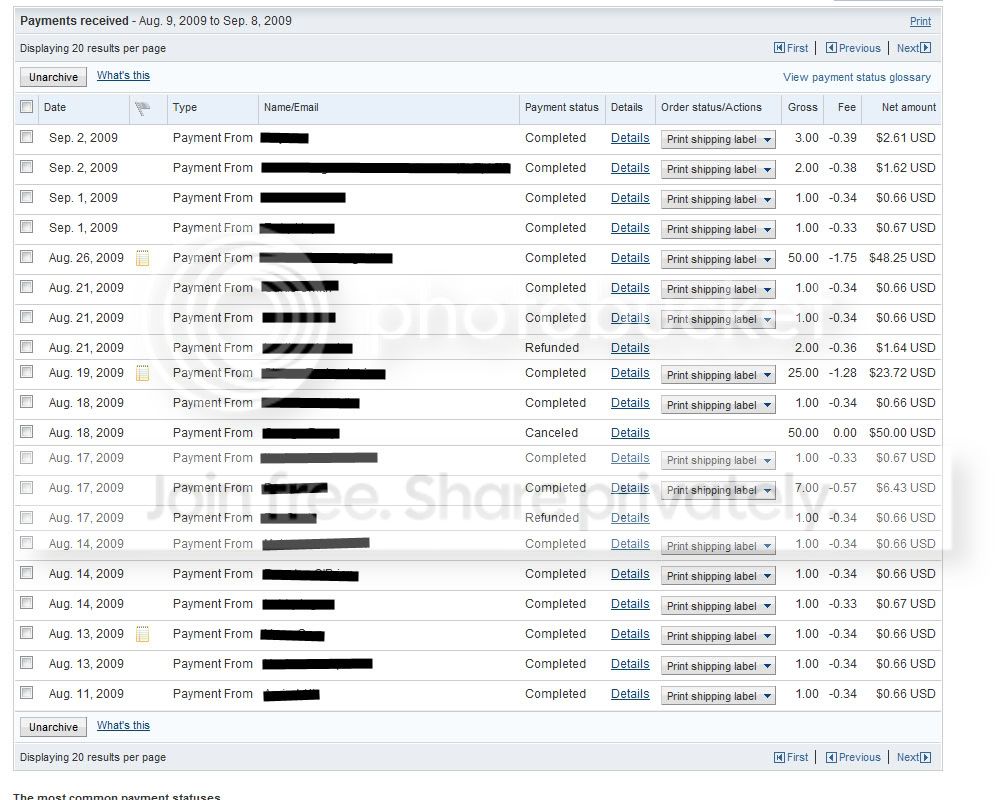
Task: Open Print shipping label dropdown for Aug. 18 Completed row
Action: click(x=718, y=405)
